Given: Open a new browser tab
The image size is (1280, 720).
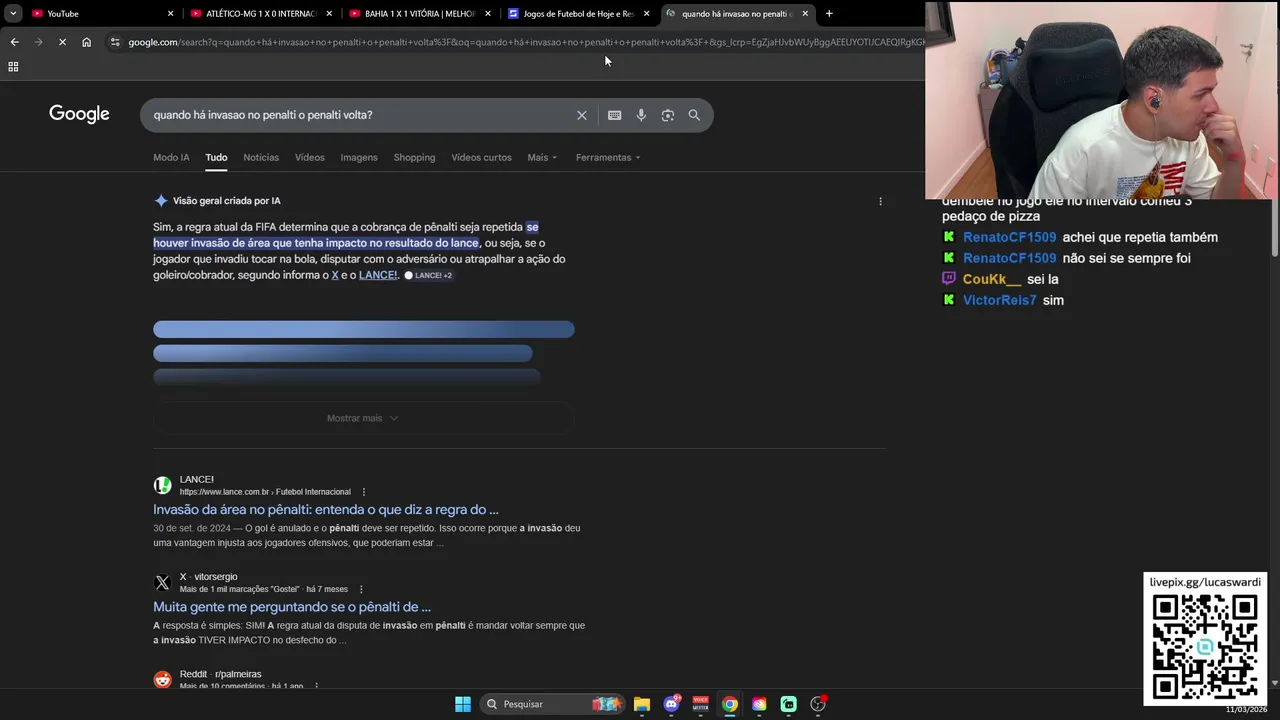Looking at the screenshot, I should 829,13.
